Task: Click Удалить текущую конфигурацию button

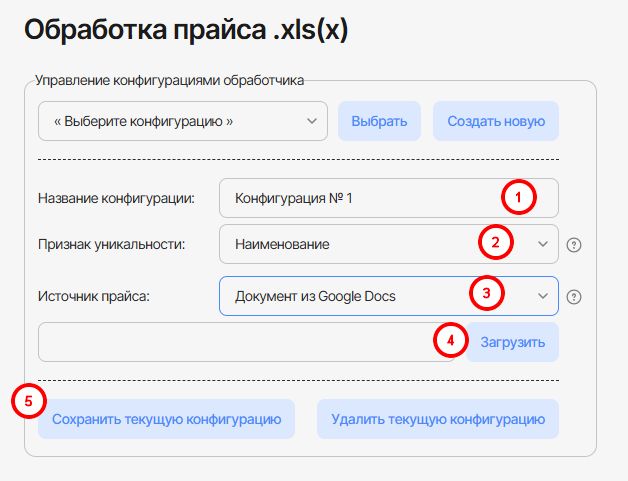Action: tap(438, 419)
